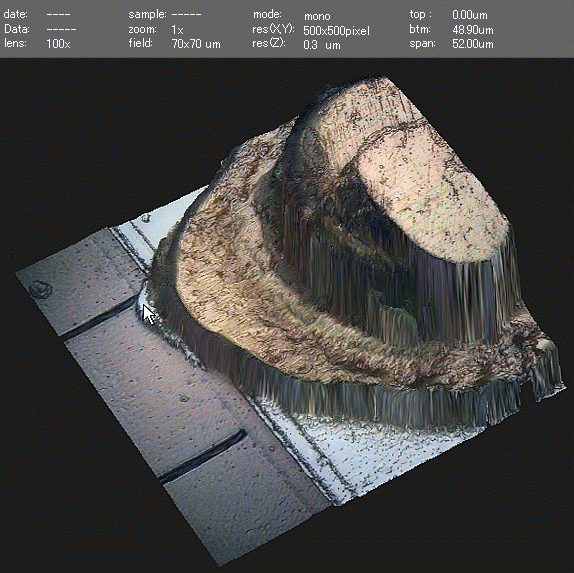Viewport: 574px width, 573px height.
Task: Select the span value 52.00um
Action: [x=473, y=44]
